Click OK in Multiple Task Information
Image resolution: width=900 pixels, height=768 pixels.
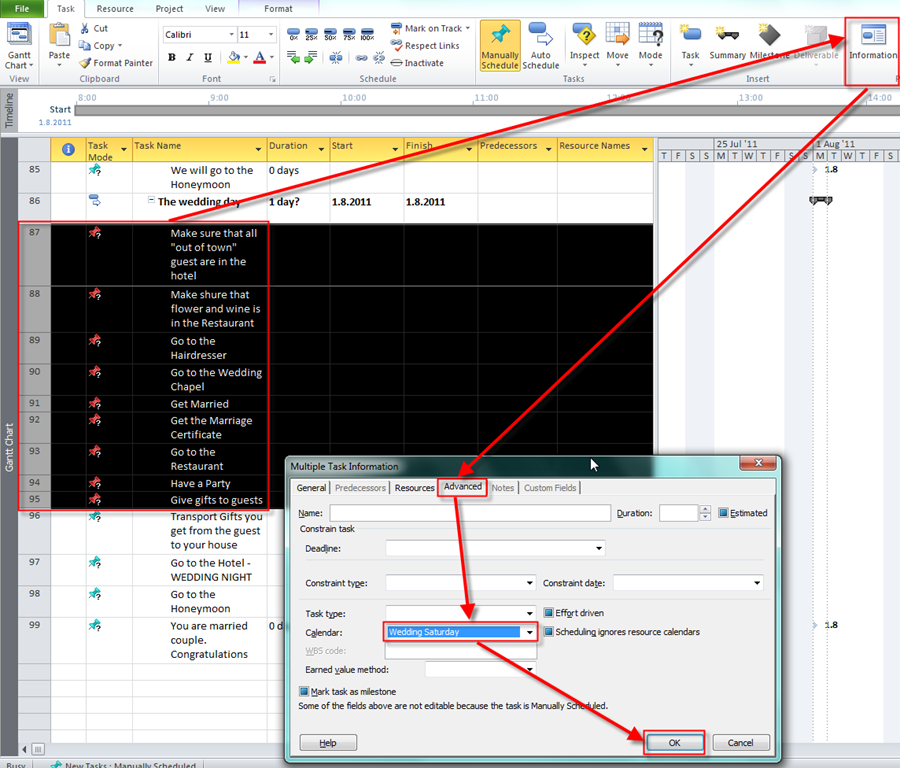coord(674,743)
